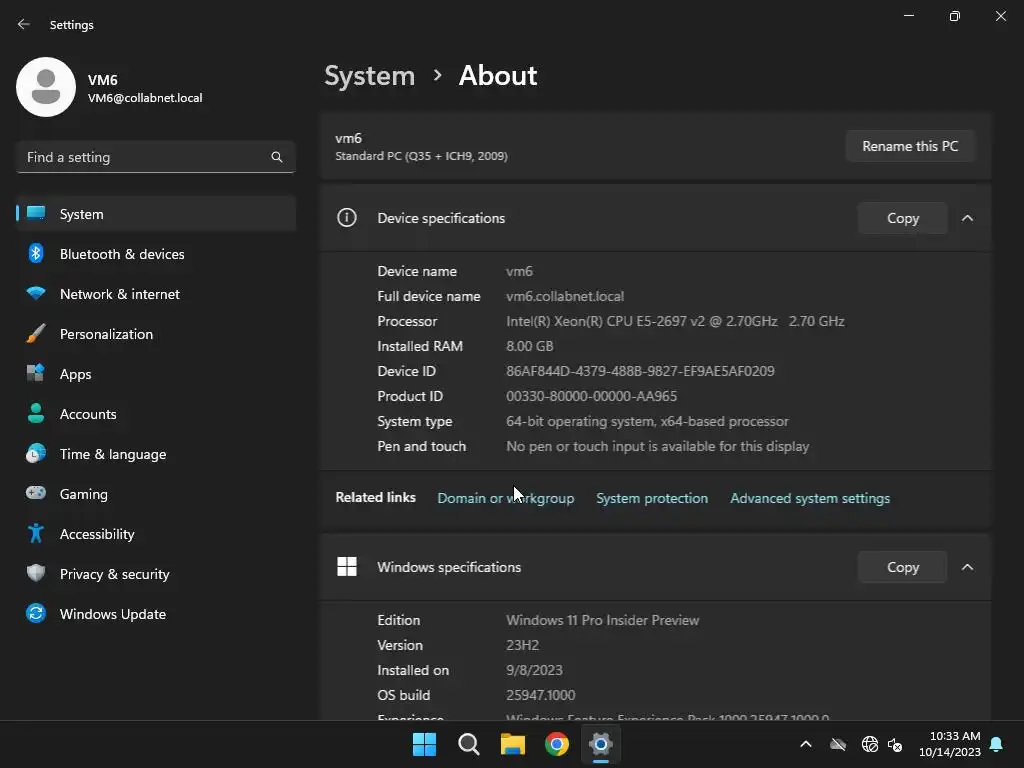The height and width of the screenshot is (768, 1024).
Task: Copy the Device specifications
Action: [x=903, y=218]
